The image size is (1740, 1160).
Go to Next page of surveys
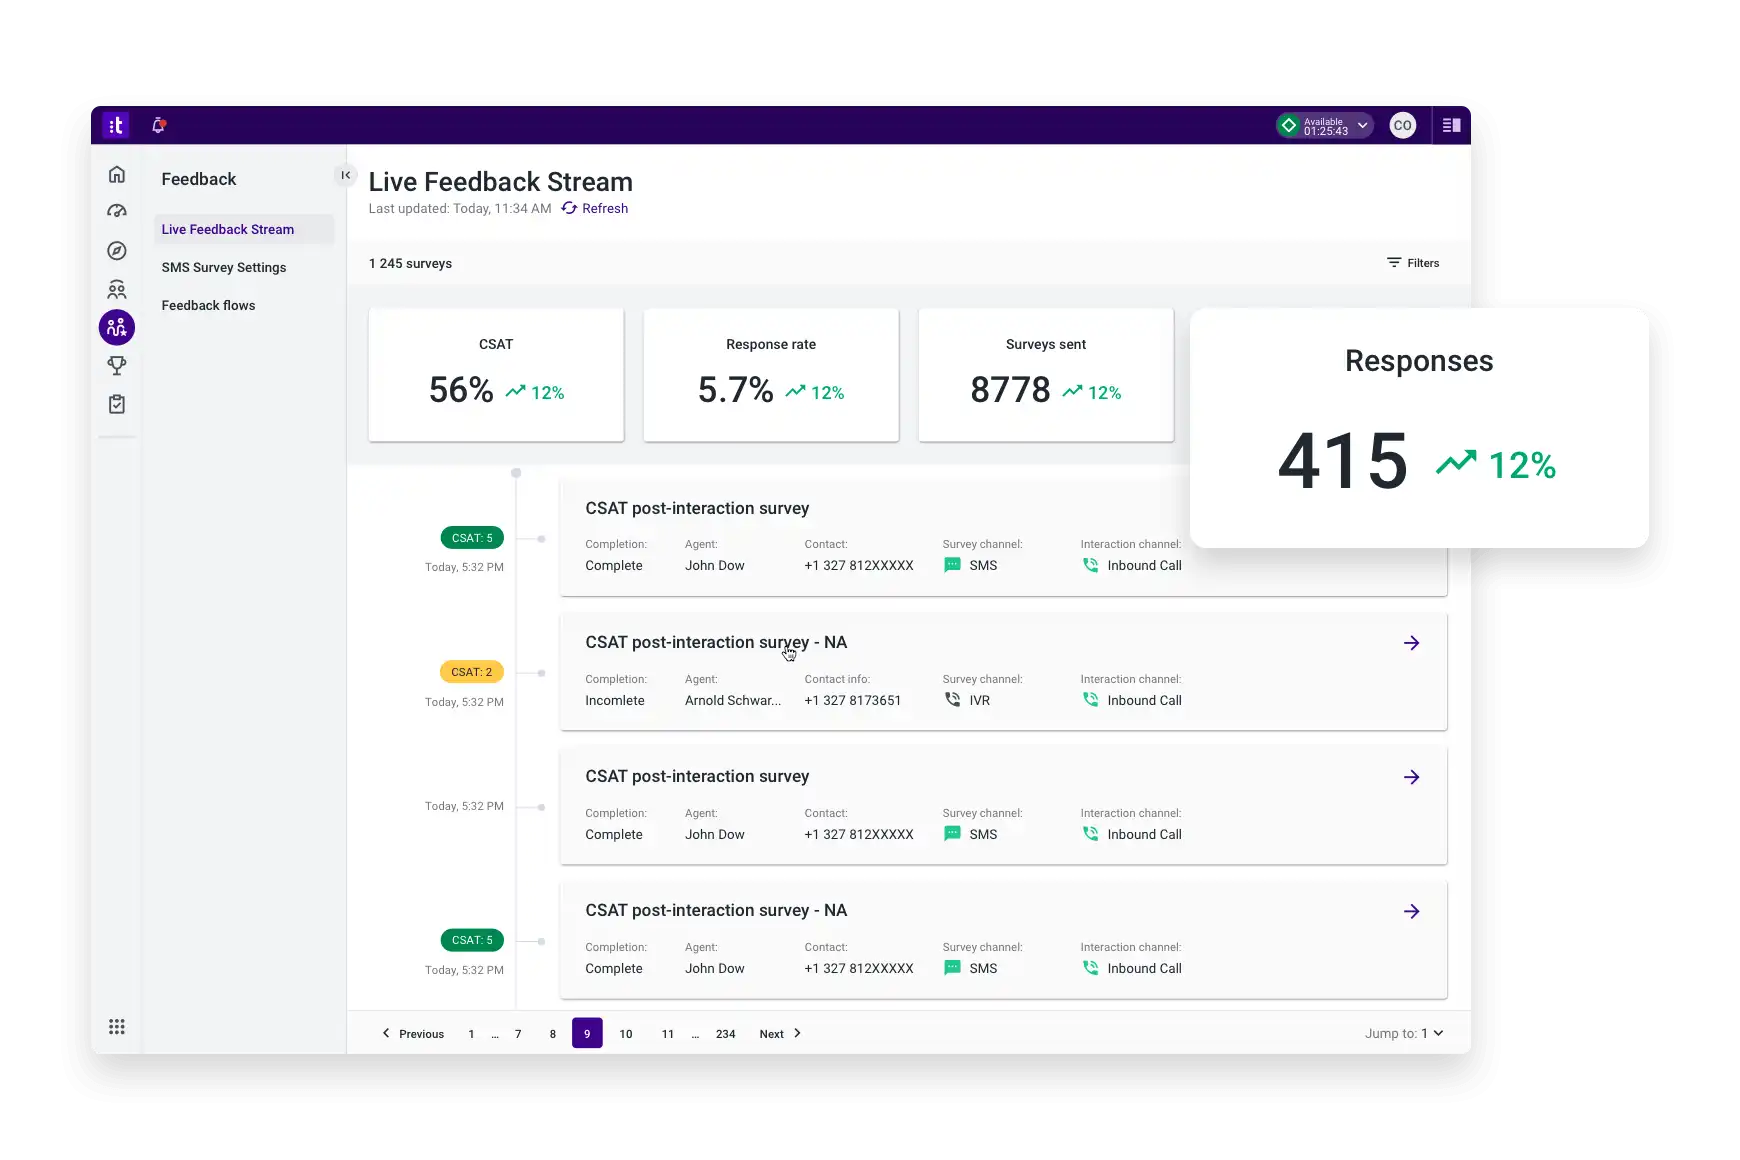pyautogui.click(x=772, y=1033)
